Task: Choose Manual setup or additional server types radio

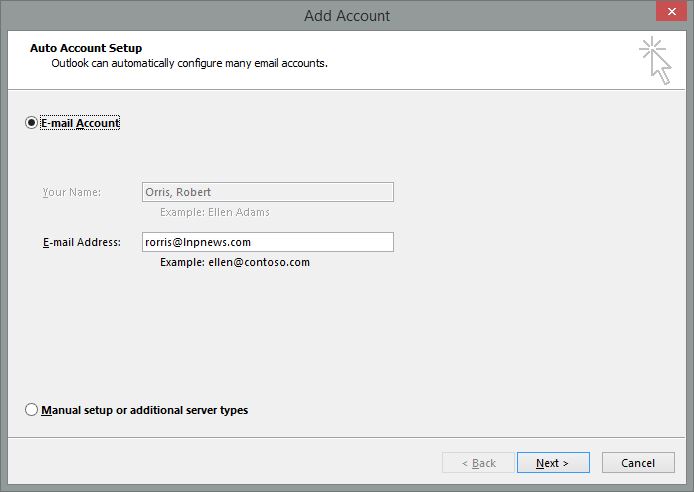Action: point(32,410)
